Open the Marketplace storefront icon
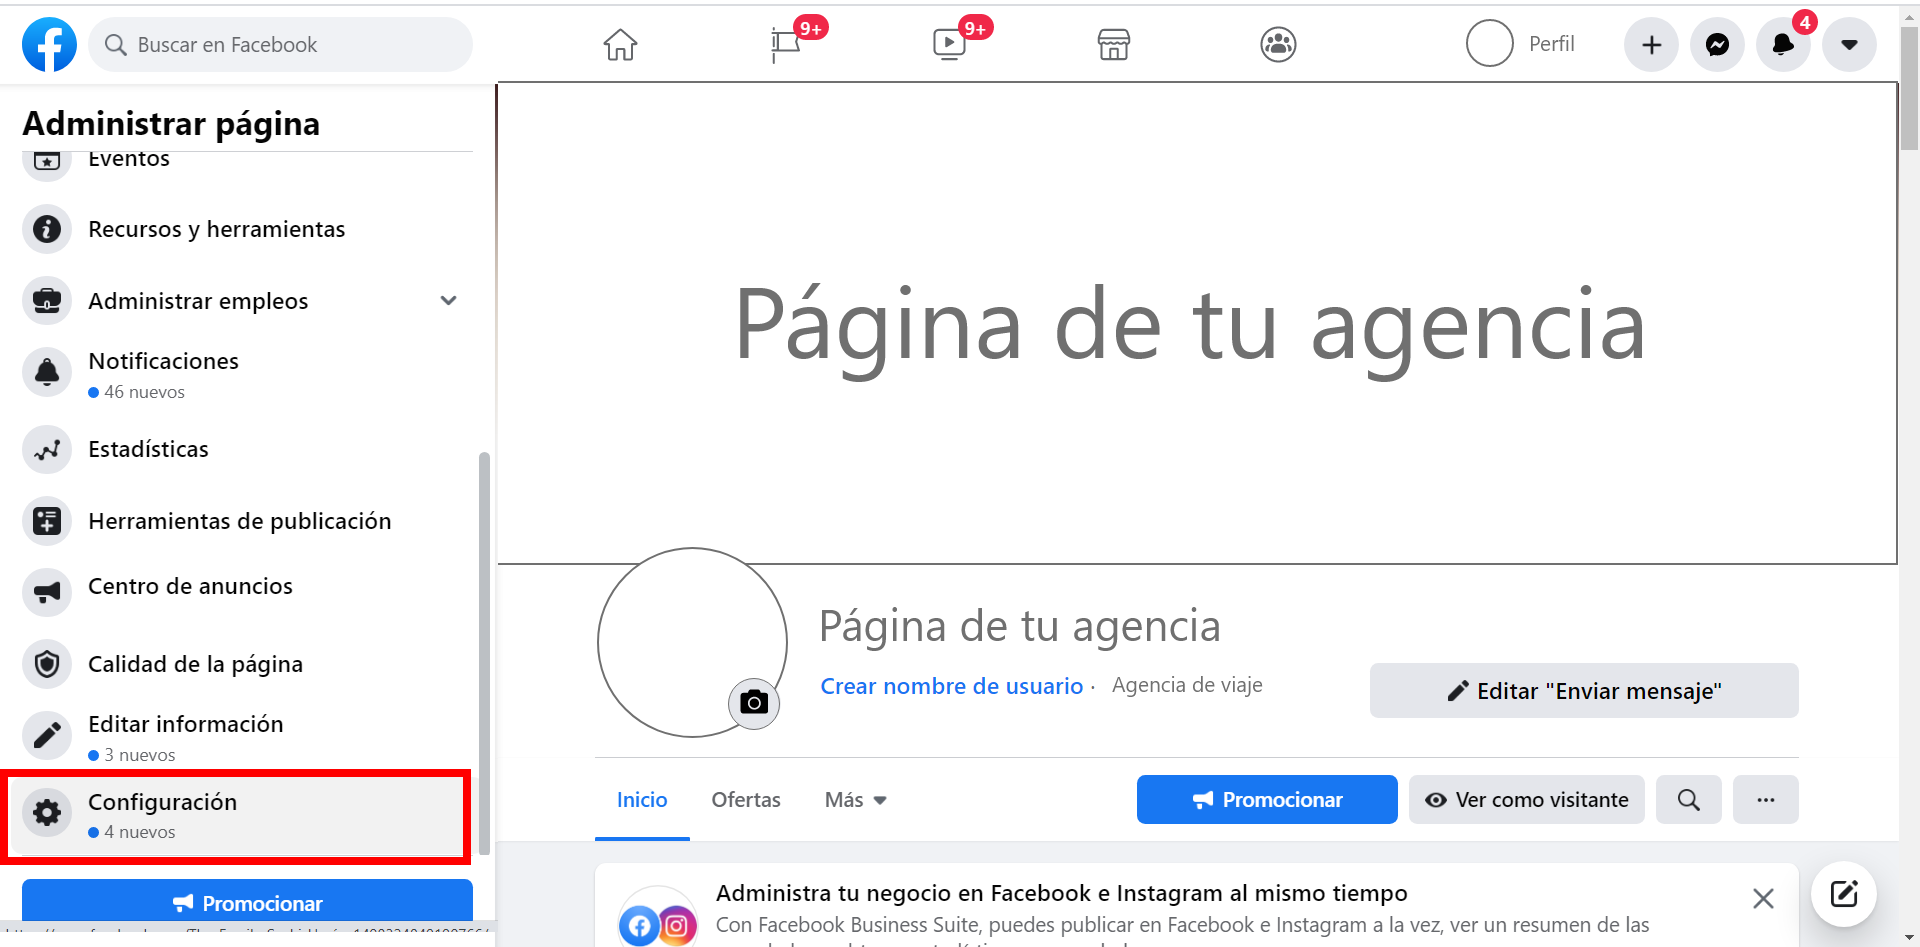 (1114, 44)
